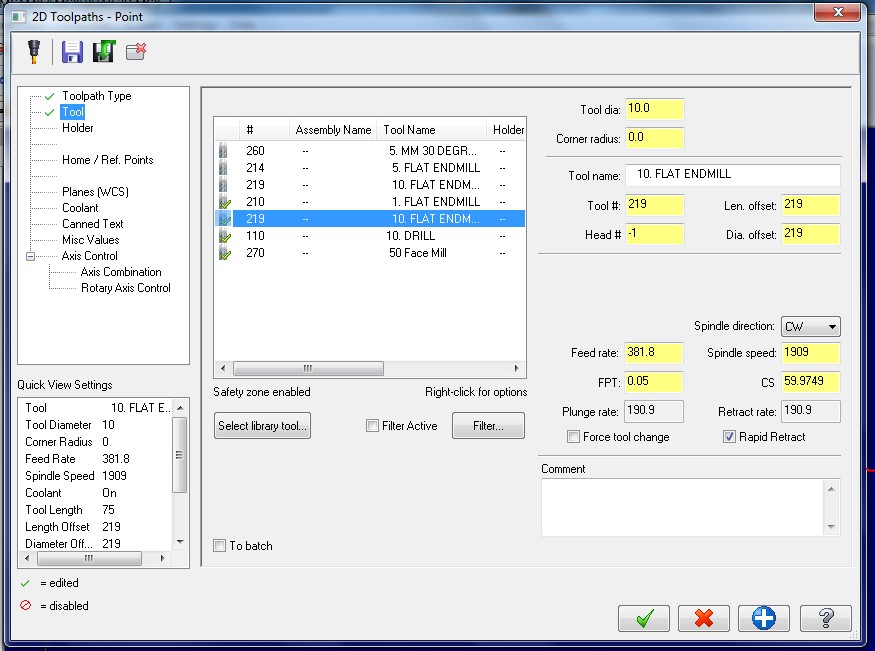The height and width of the screenshot is (651, 875).
Task: Click the Feed rate field
Action: pos(653,353)
